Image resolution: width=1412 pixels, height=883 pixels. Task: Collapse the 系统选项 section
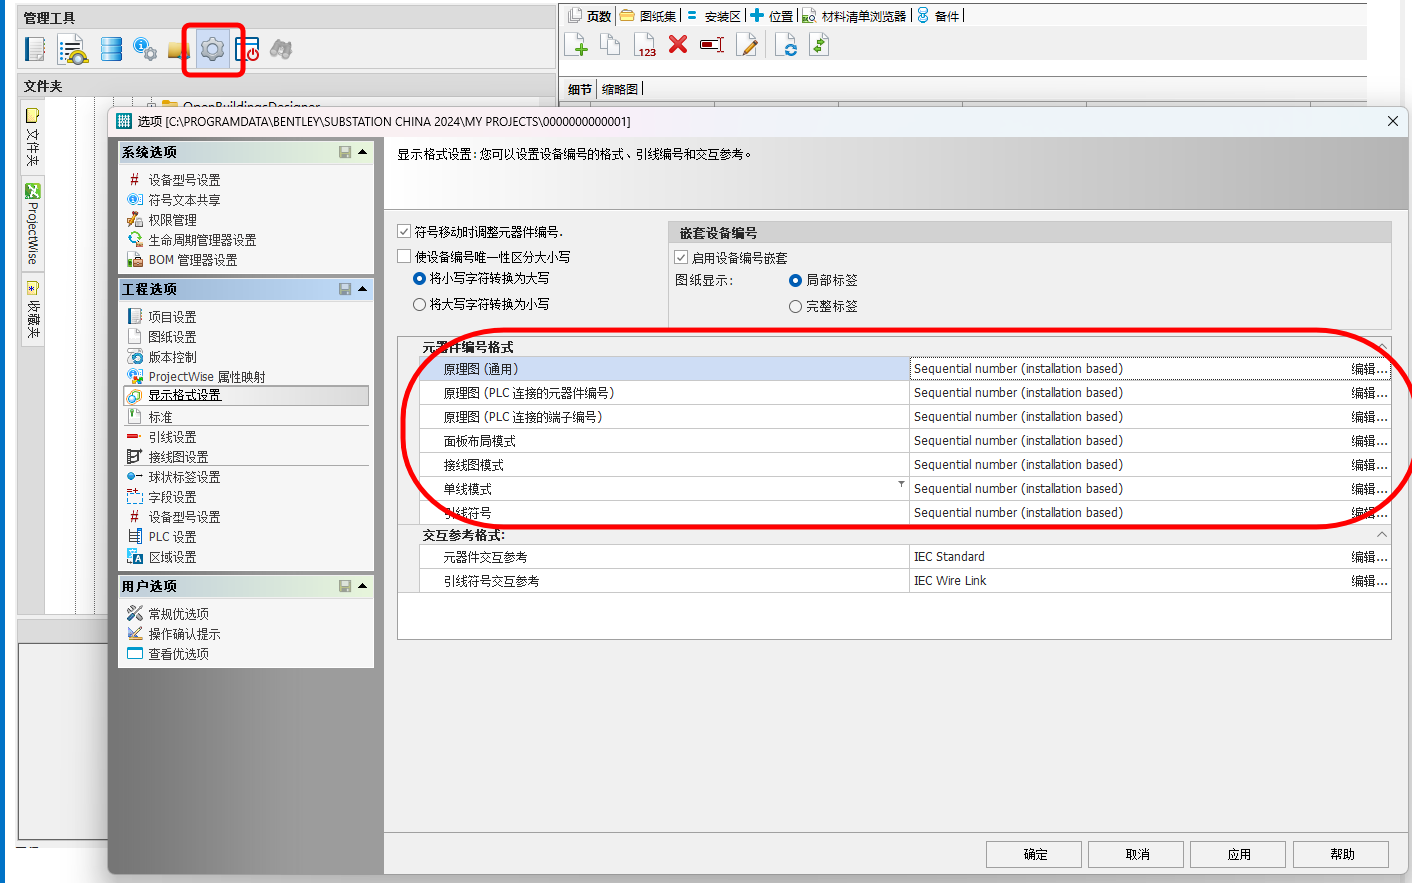pyautogui.click(x=362, y=152)
